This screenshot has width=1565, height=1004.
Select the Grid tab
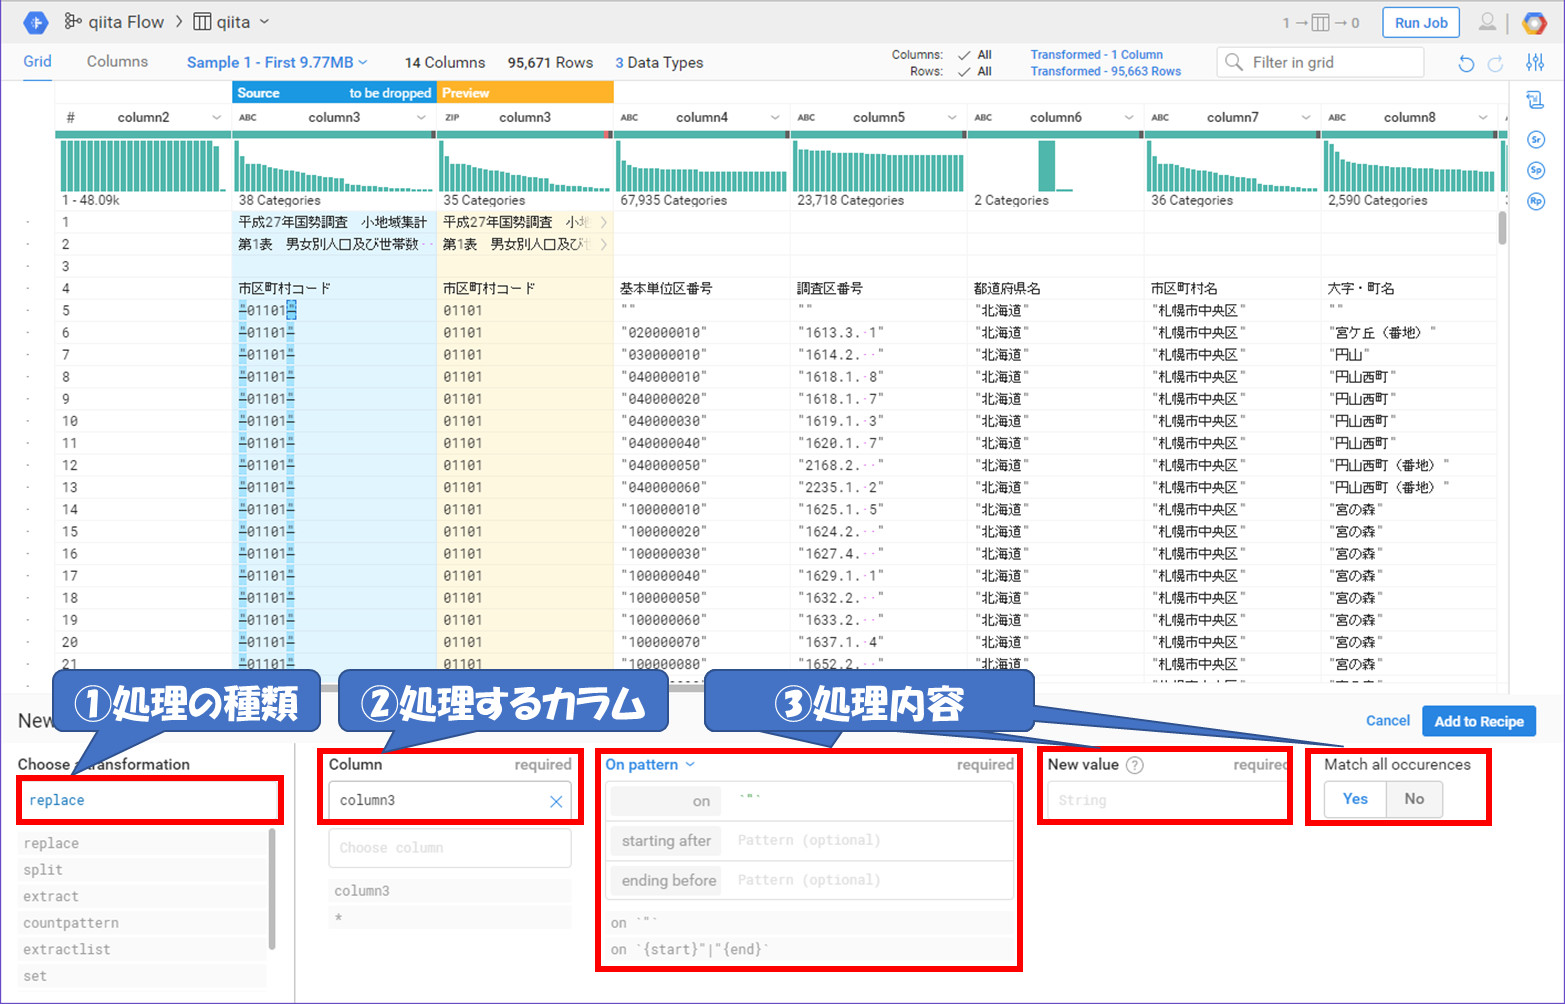point(37,62)
